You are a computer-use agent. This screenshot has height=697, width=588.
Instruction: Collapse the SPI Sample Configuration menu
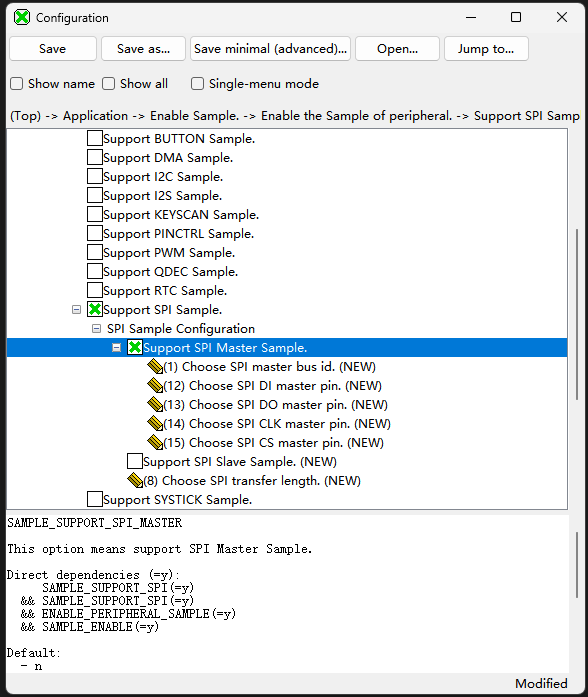click(96, 328)
